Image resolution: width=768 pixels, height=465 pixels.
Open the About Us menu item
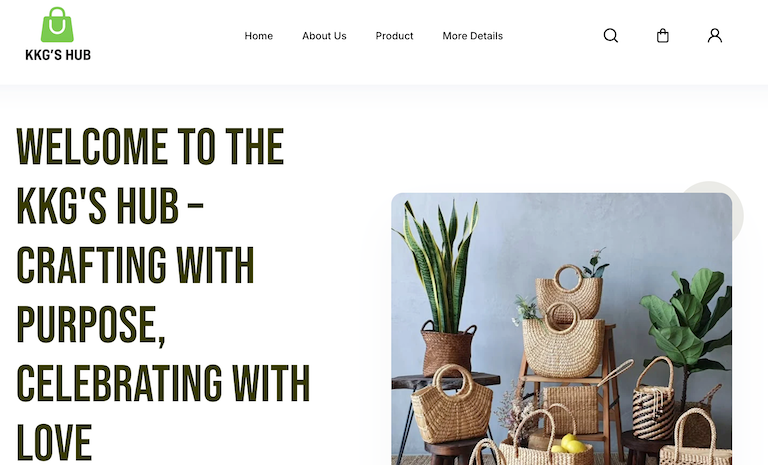coord(324,36)
